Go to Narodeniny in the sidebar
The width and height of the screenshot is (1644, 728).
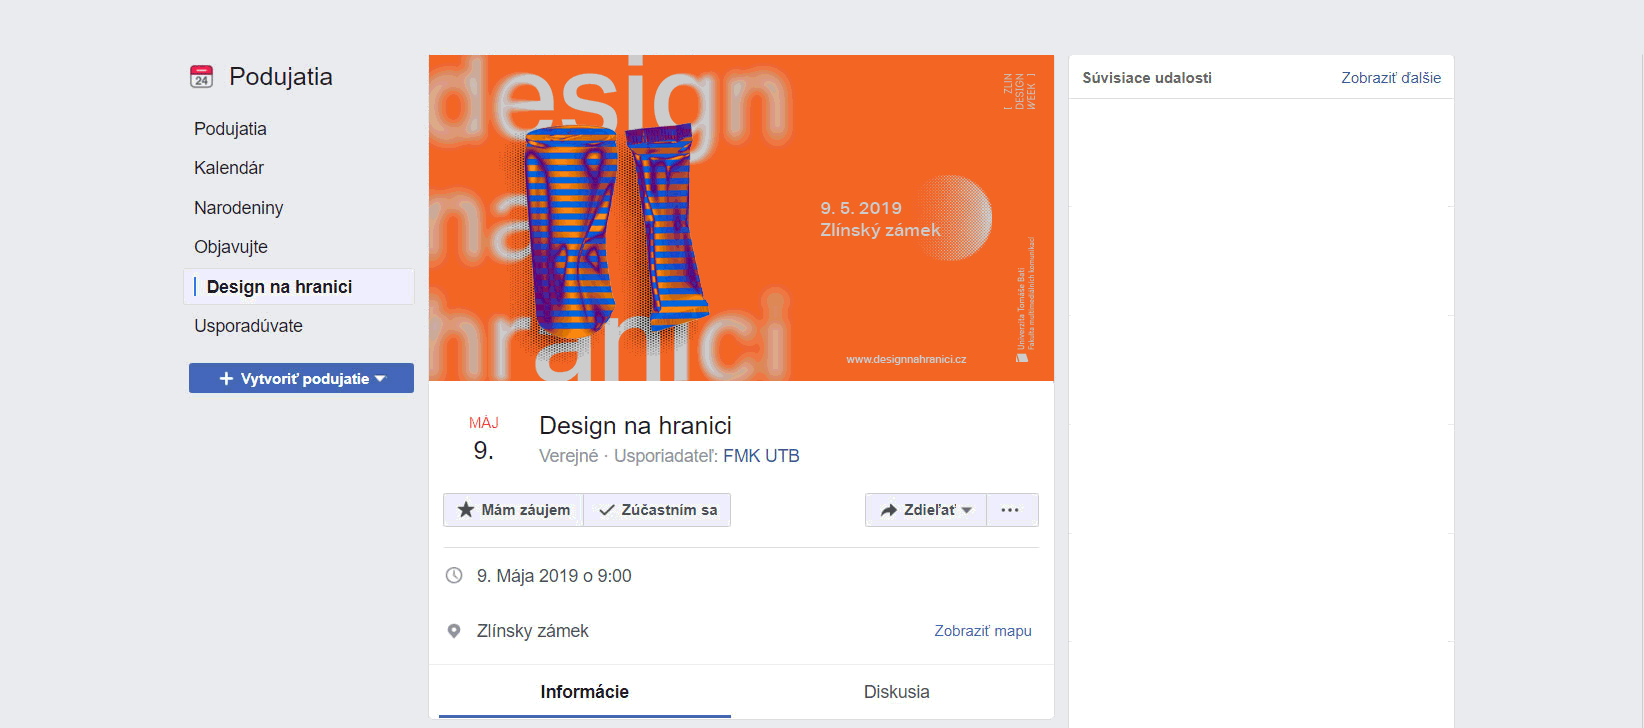pos(239,208)
